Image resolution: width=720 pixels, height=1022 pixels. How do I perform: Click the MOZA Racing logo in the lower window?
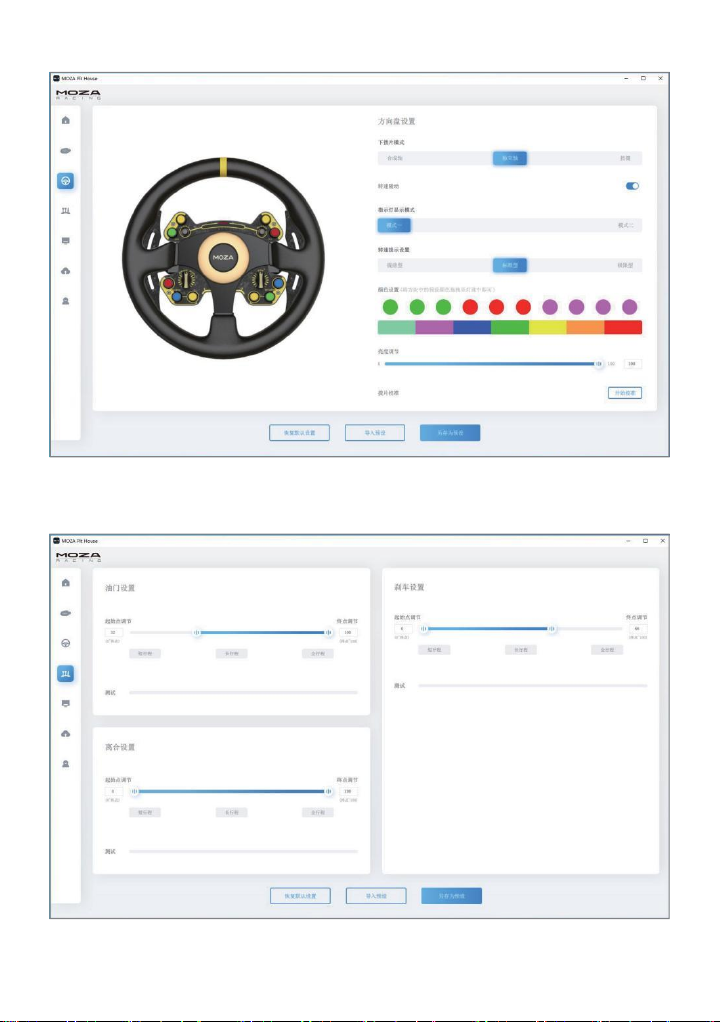tap(78, 557)
